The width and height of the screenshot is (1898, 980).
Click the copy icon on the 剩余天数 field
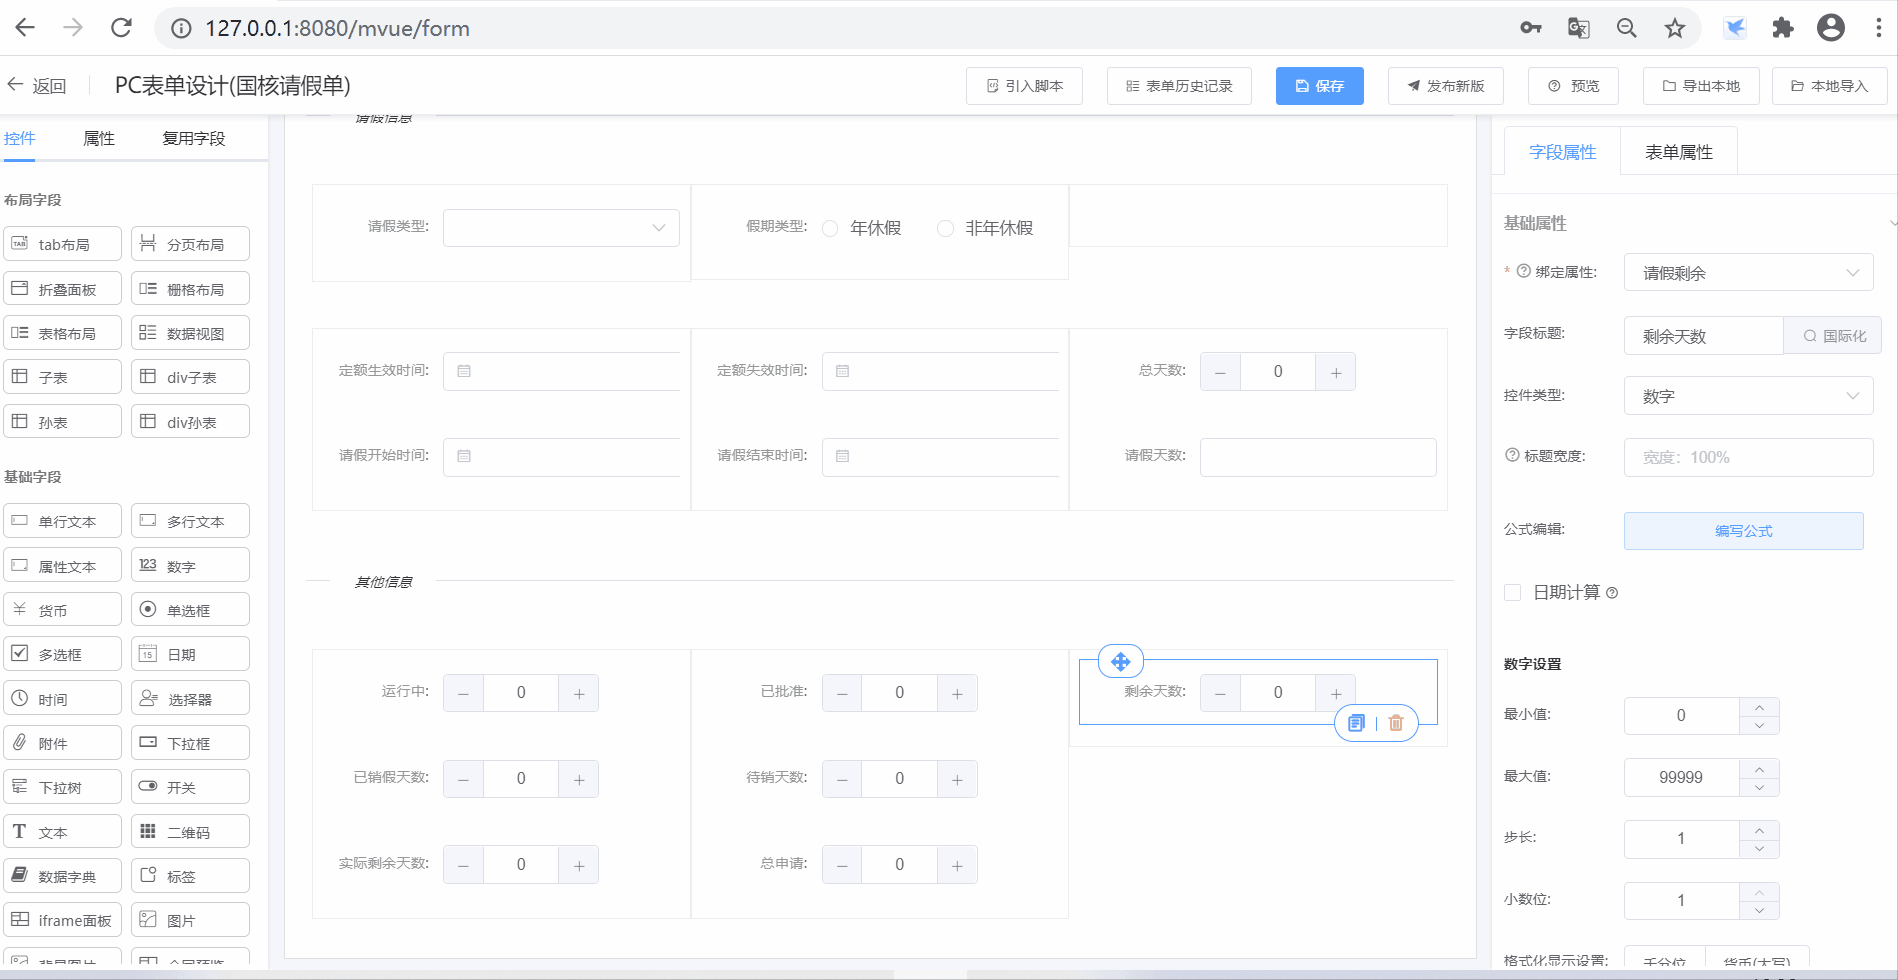[x=1356, y=723]
